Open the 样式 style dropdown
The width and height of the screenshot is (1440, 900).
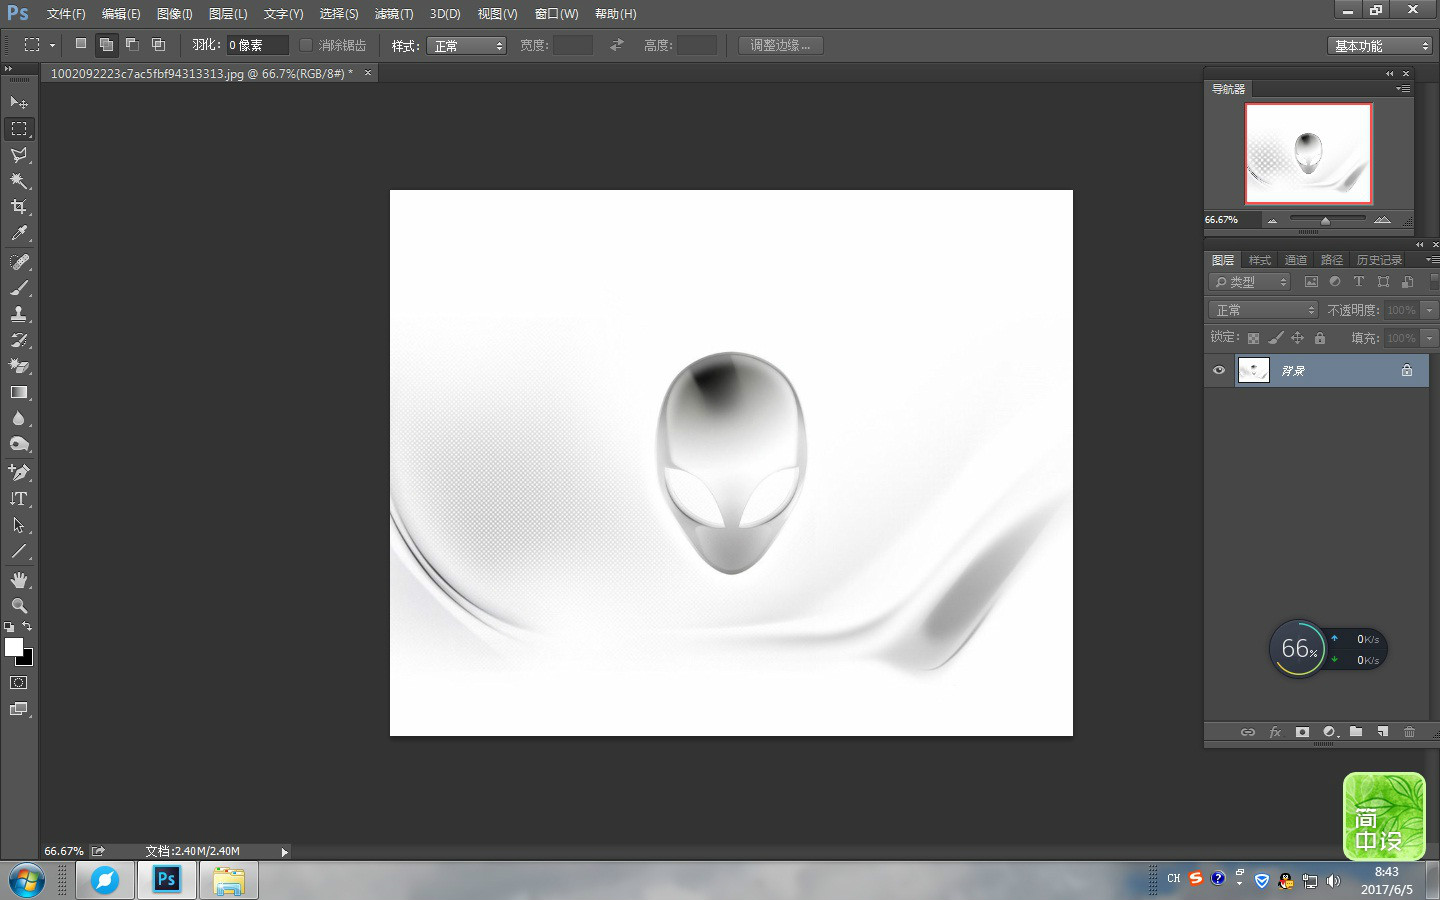pos(466,46)
